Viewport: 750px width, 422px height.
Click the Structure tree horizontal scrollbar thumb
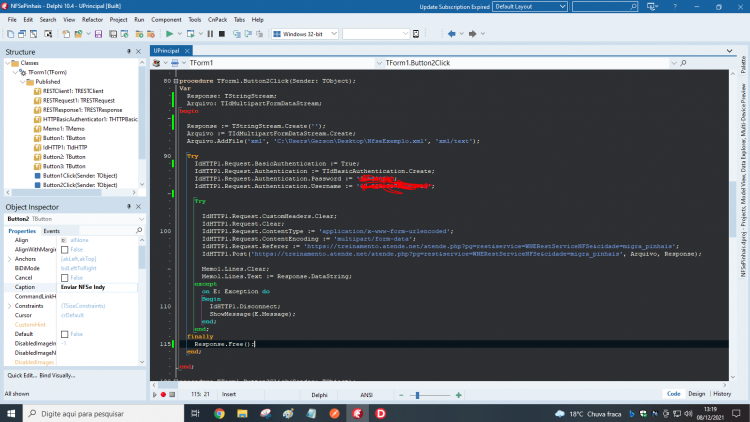click(56, 192)
